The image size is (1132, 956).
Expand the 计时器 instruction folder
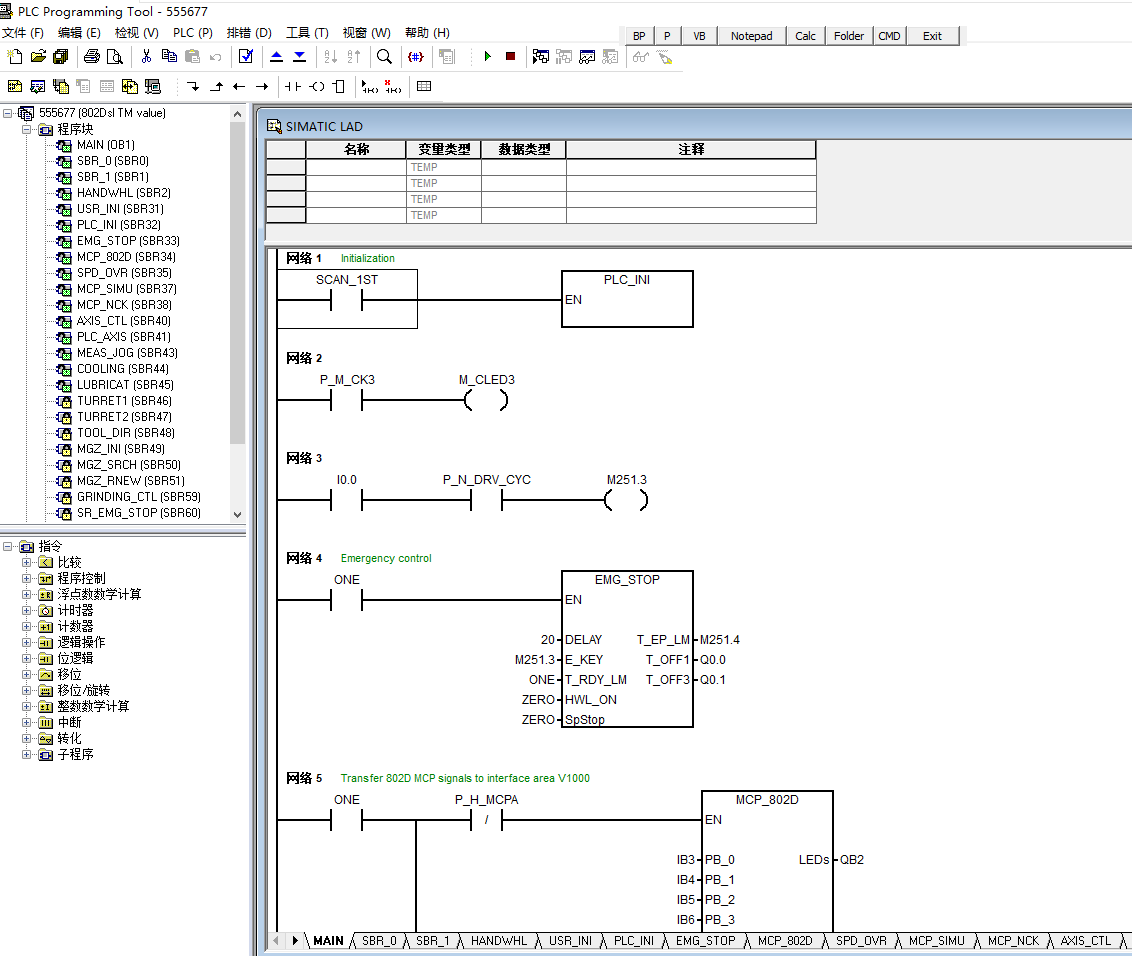tap(27, 610)
